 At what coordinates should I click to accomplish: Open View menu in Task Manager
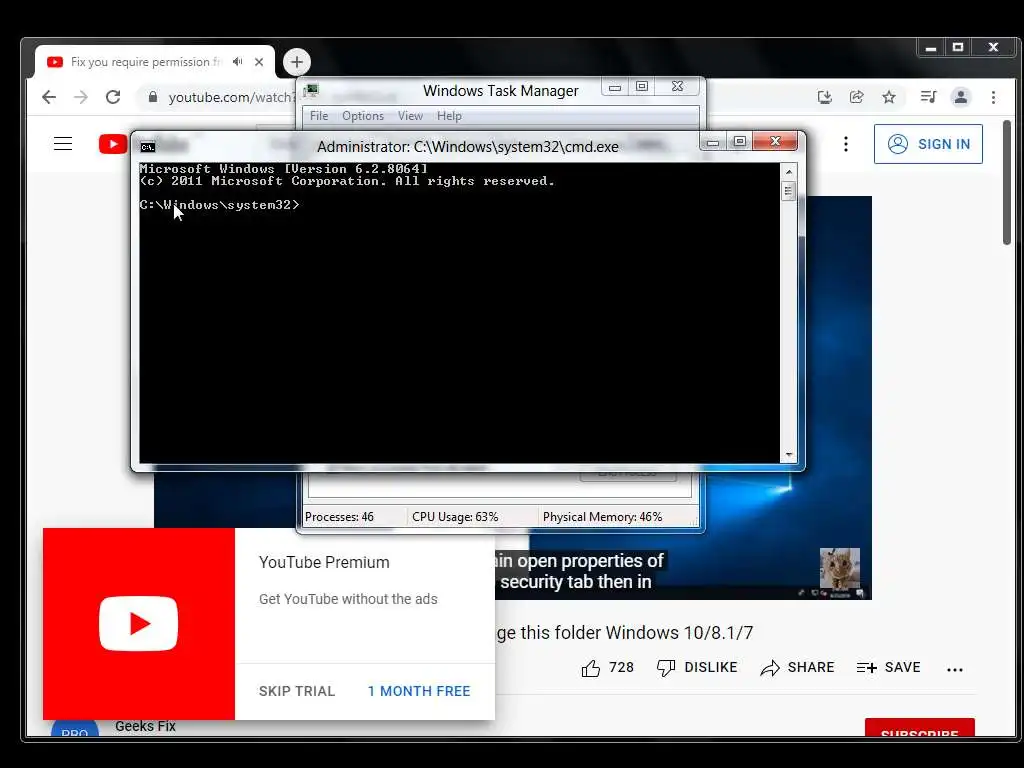click(410, 116)
